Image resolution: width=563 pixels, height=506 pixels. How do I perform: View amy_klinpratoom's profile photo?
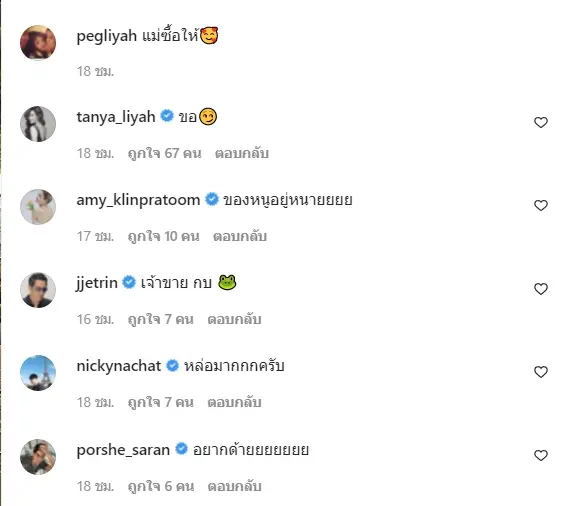tap(38, 207)
